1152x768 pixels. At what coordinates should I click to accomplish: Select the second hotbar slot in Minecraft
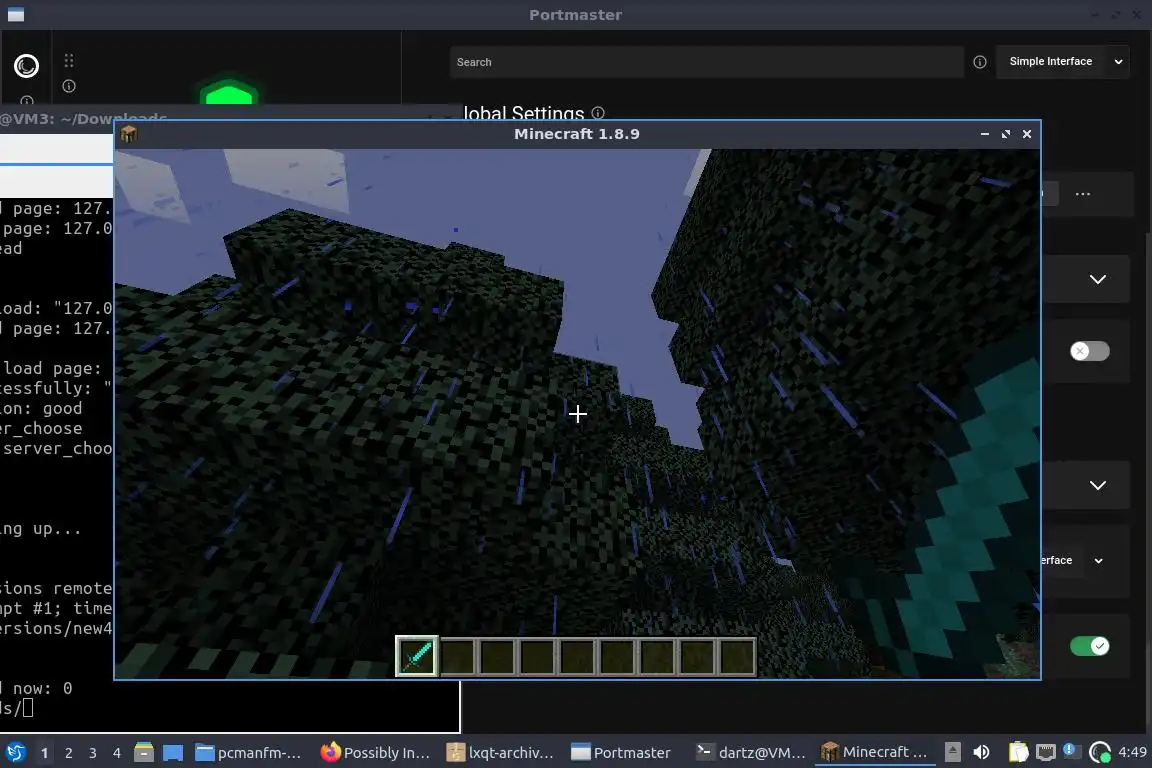[x=458, y=656]
